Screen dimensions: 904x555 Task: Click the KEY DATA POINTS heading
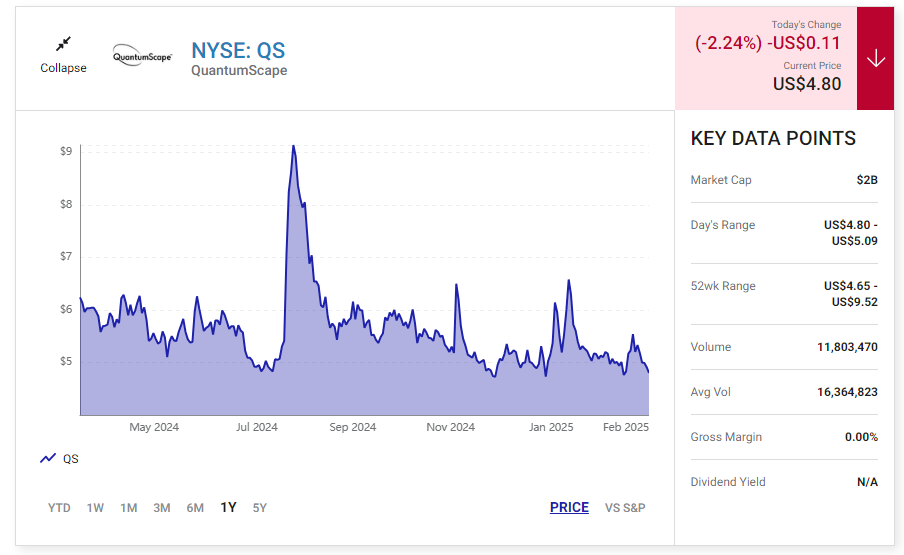coord(773,138)
